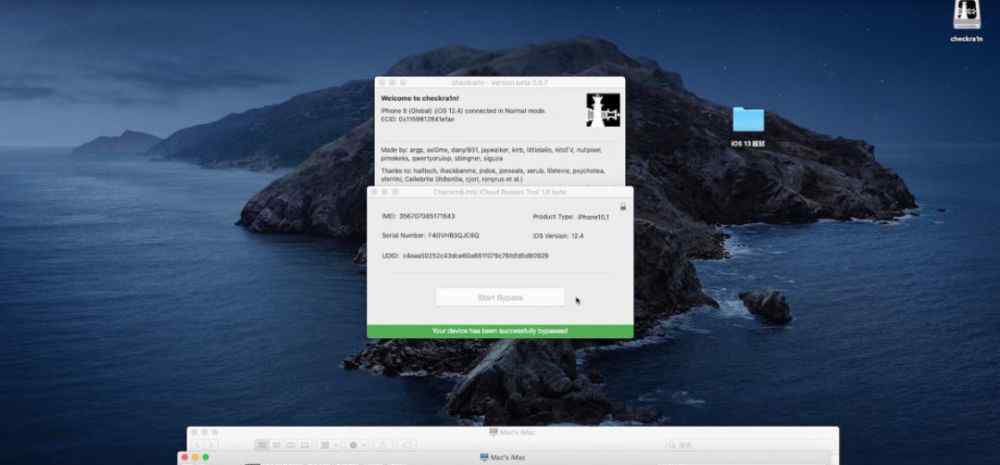1000x465 pixels.
Task: Click the Start Bypass button
Action: (x=499, y=297)
